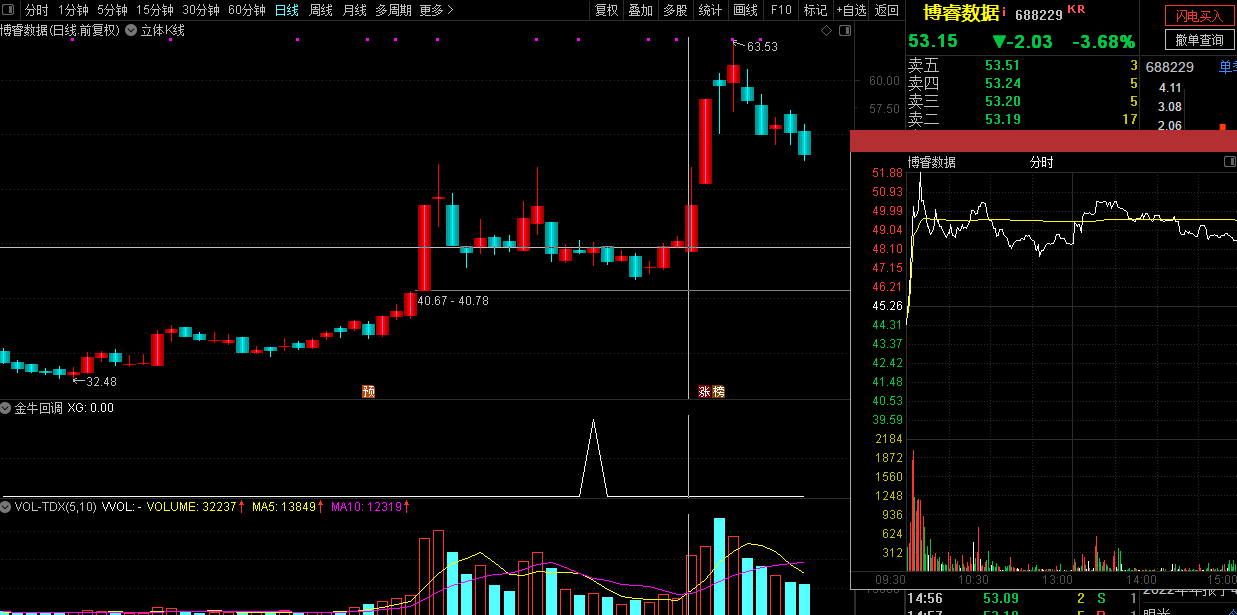The width and height of the screenshot is (1237, 615).
Task: Toggle the 复权 adjustment option
Action: (607, 10)
